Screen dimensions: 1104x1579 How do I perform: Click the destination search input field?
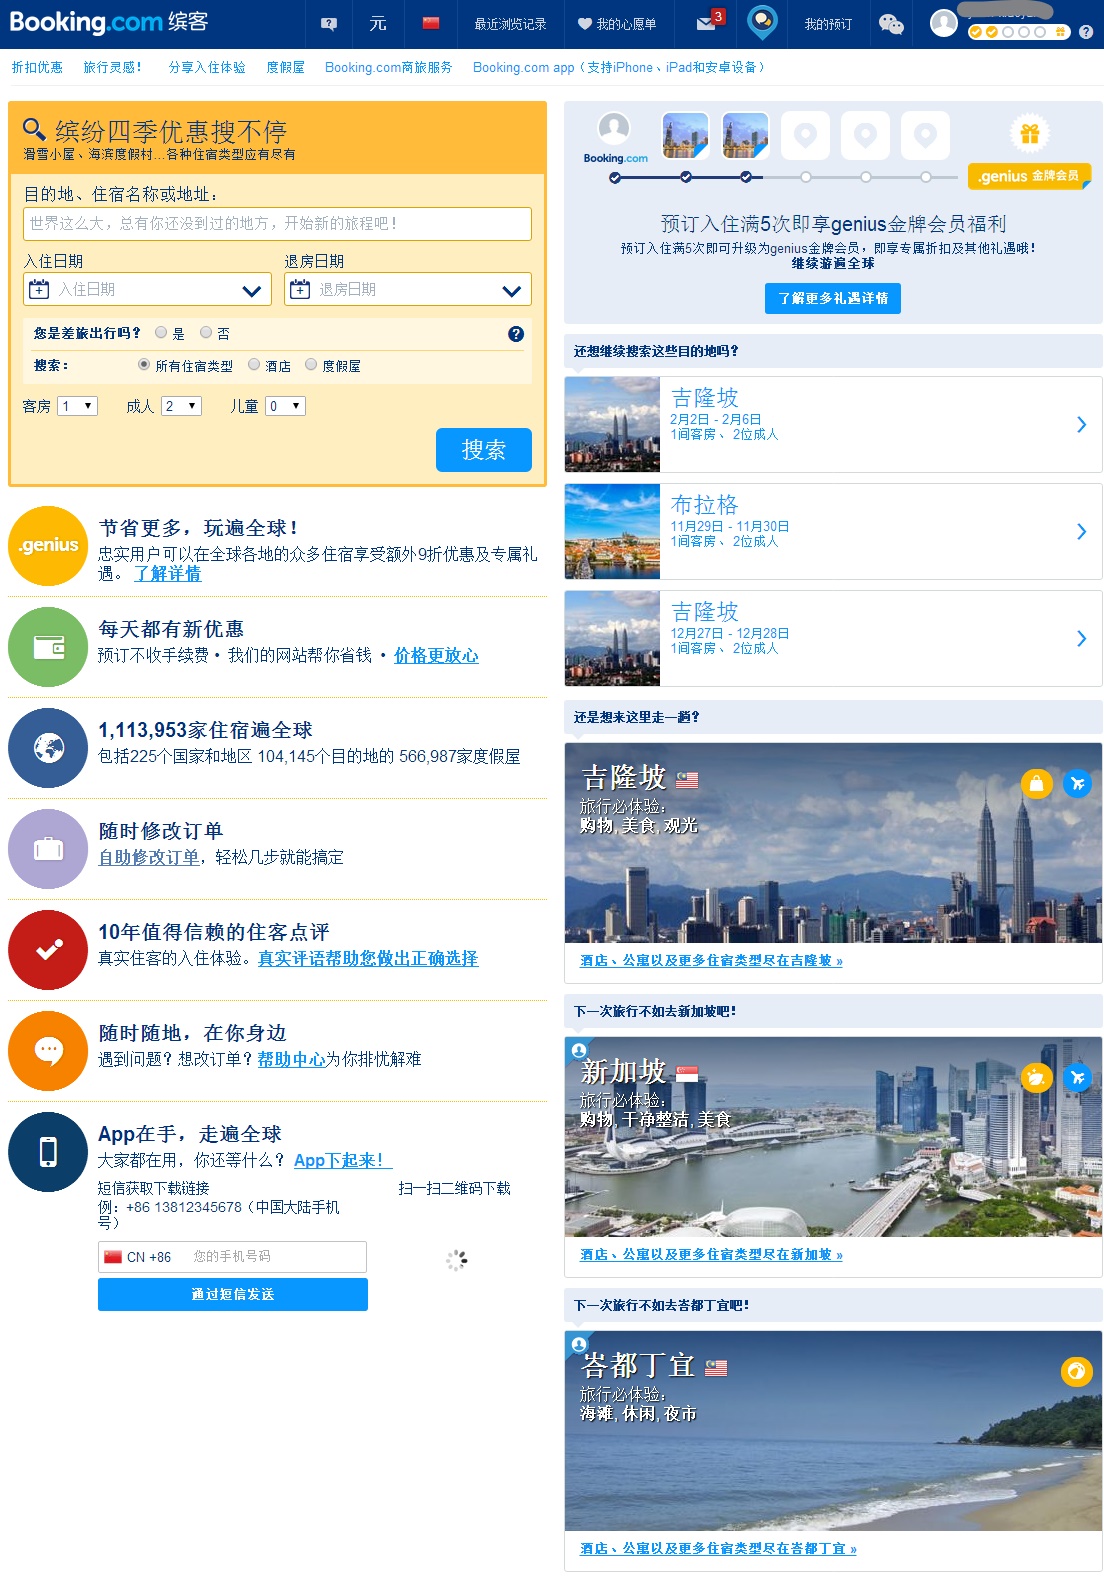277,224
